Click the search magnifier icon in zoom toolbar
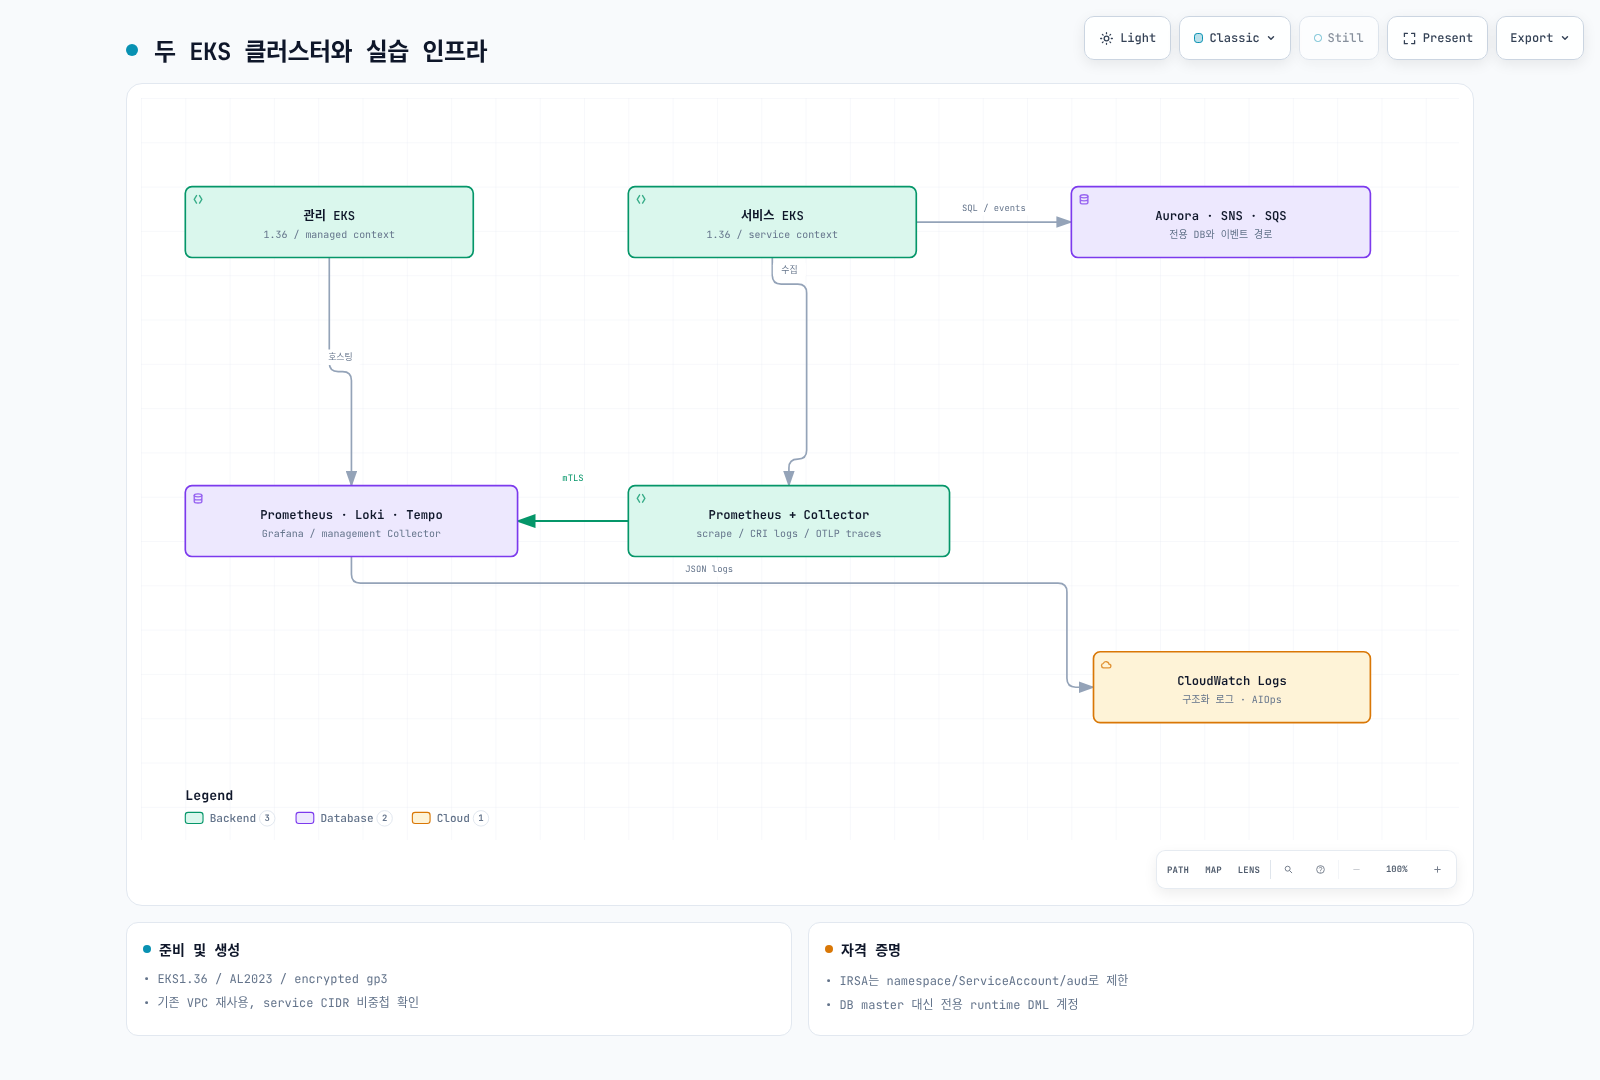The height and width of the screenshot is (1080, 1600). pos(1288,870)
